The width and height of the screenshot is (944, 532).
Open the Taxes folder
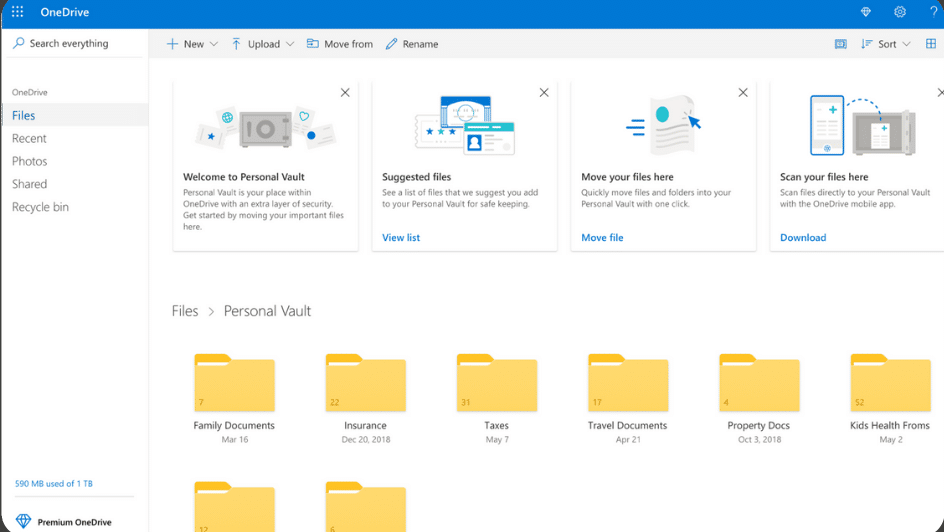[x=497, y=383]
